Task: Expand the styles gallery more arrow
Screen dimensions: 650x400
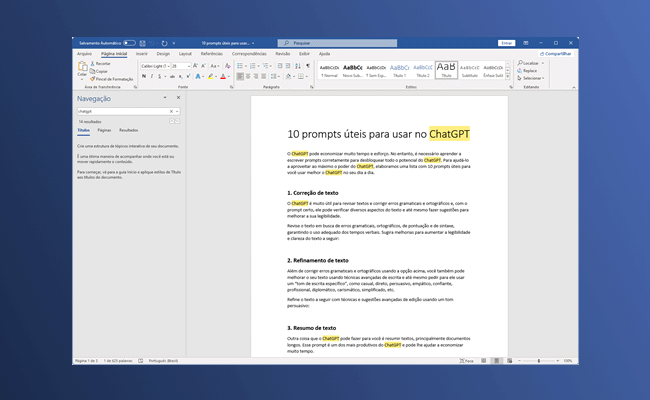Action: (508, 77)
